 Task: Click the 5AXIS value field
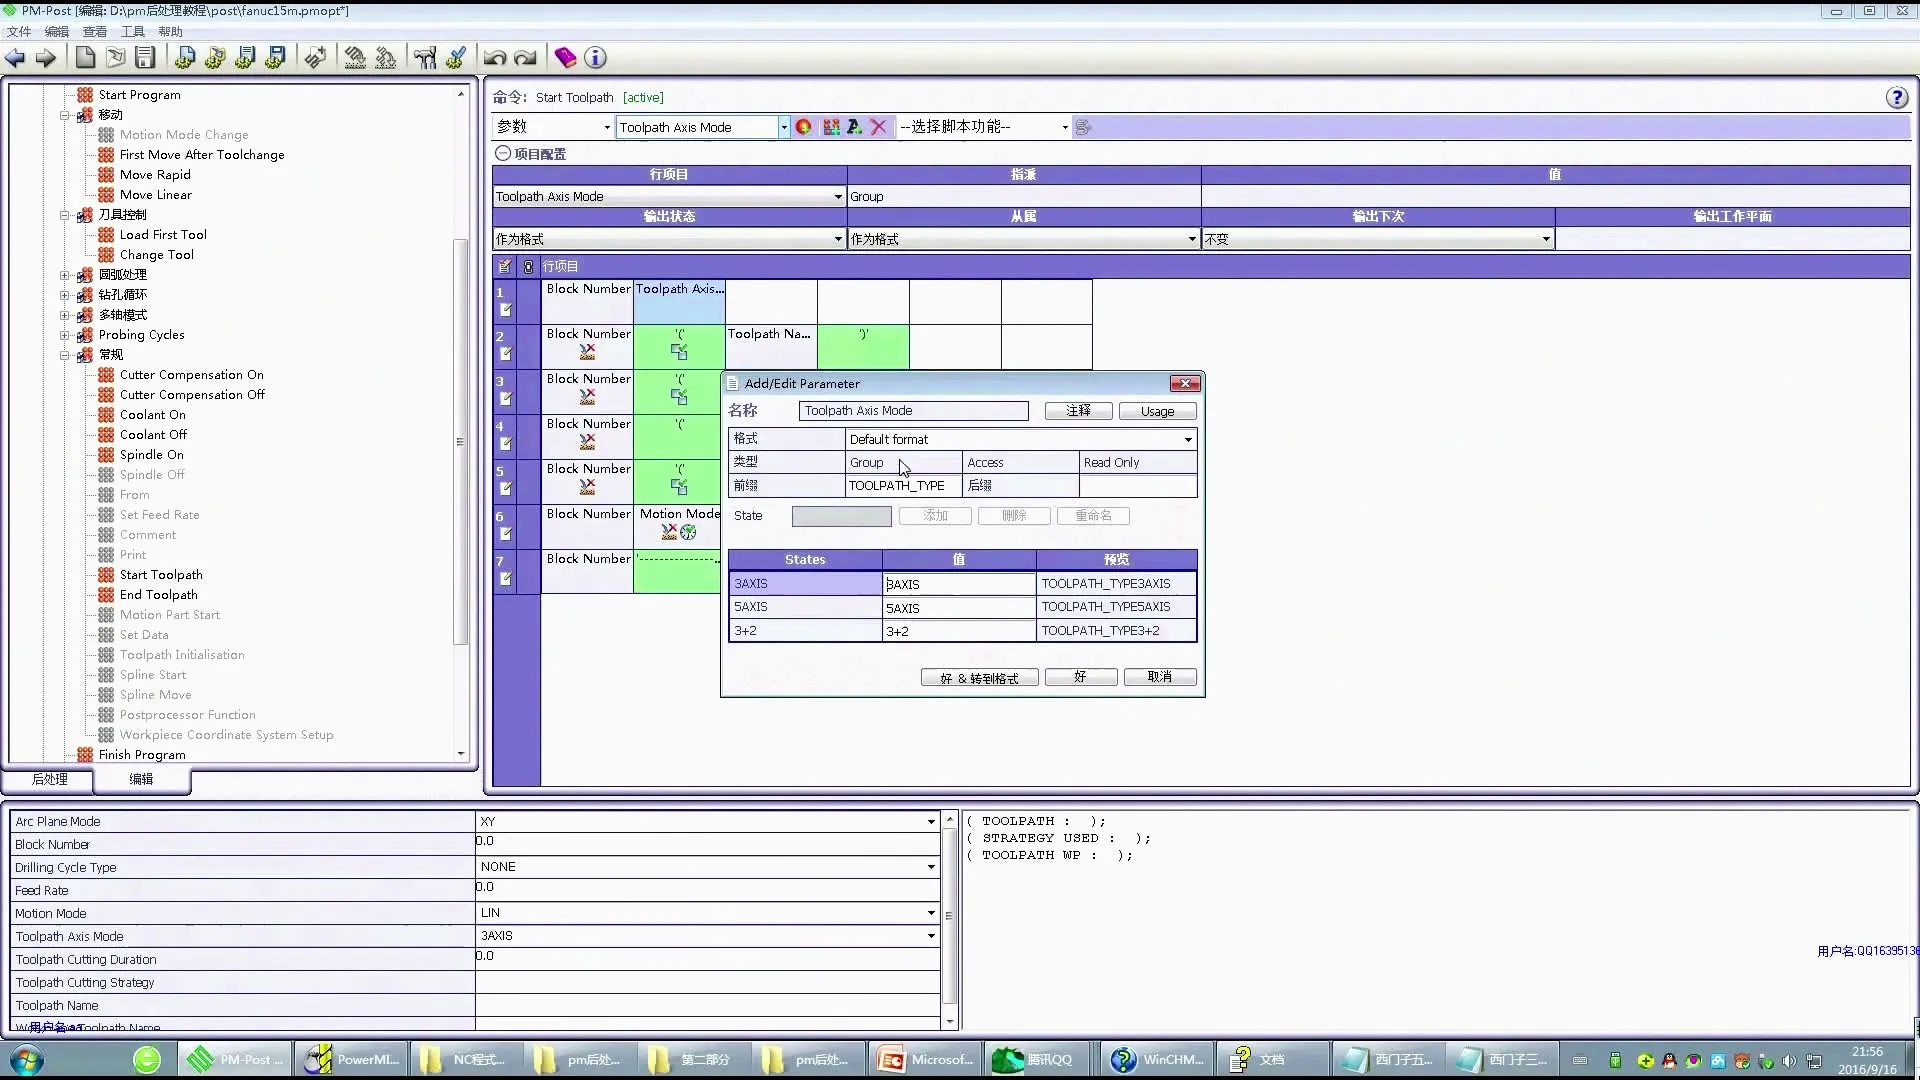958,608
